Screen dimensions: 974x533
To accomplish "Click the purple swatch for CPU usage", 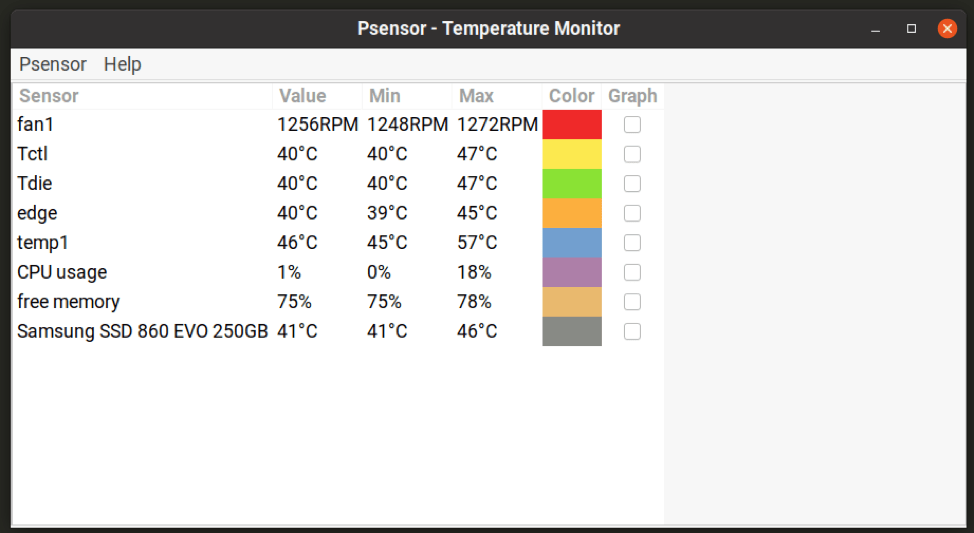I will pyautogui.click(x=572, y=272).
